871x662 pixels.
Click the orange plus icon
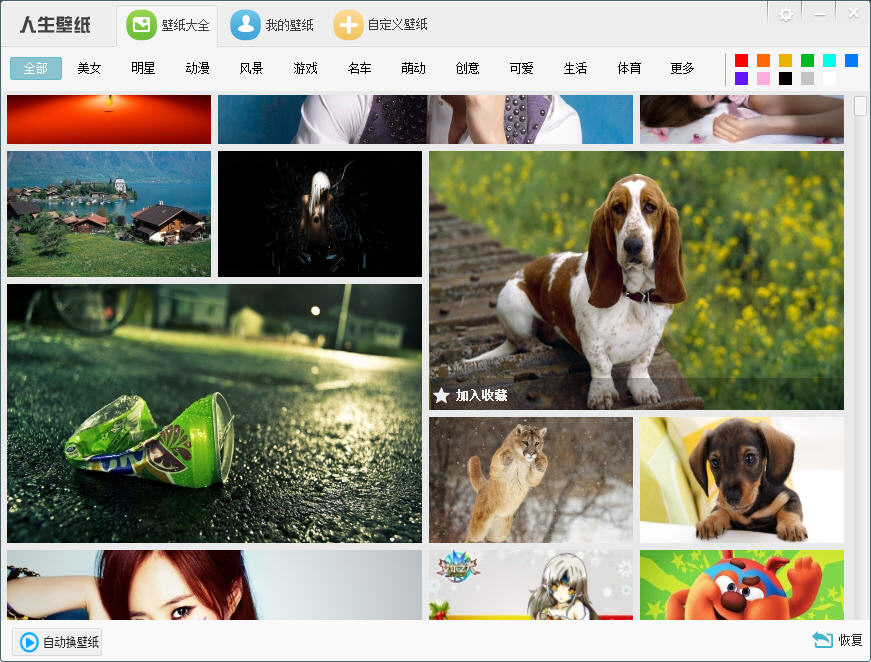(x=348, y=25)
